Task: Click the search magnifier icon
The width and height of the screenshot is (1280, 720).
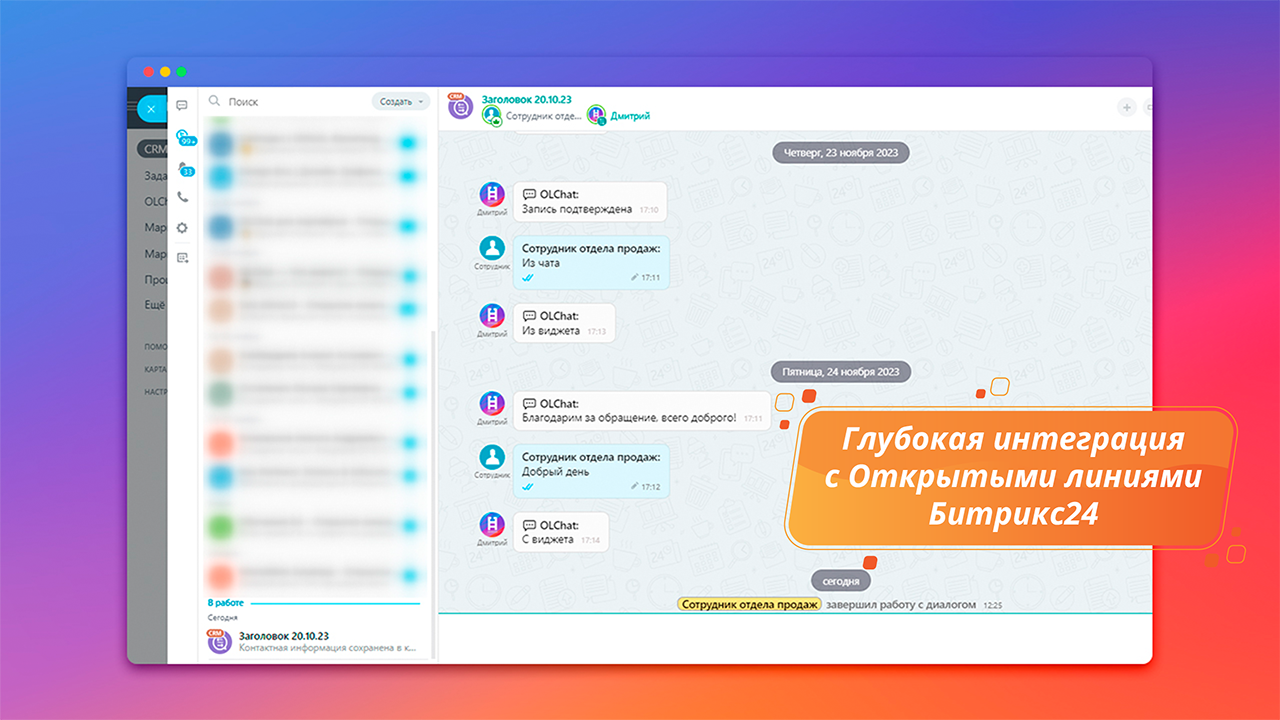Action: click(214, 102)
